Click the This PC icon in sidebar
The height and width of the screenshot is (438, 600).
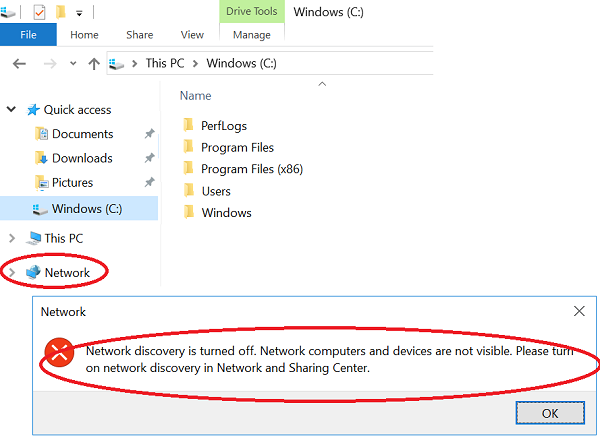tap(34, 238)
